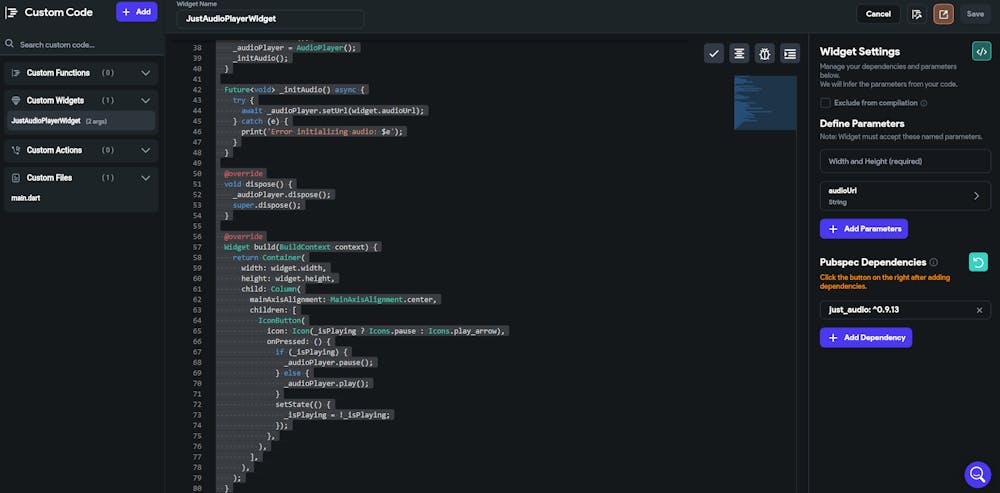Click the Cancel button
The width and height of the screenshot is (1000, 493).
[878, 14]
